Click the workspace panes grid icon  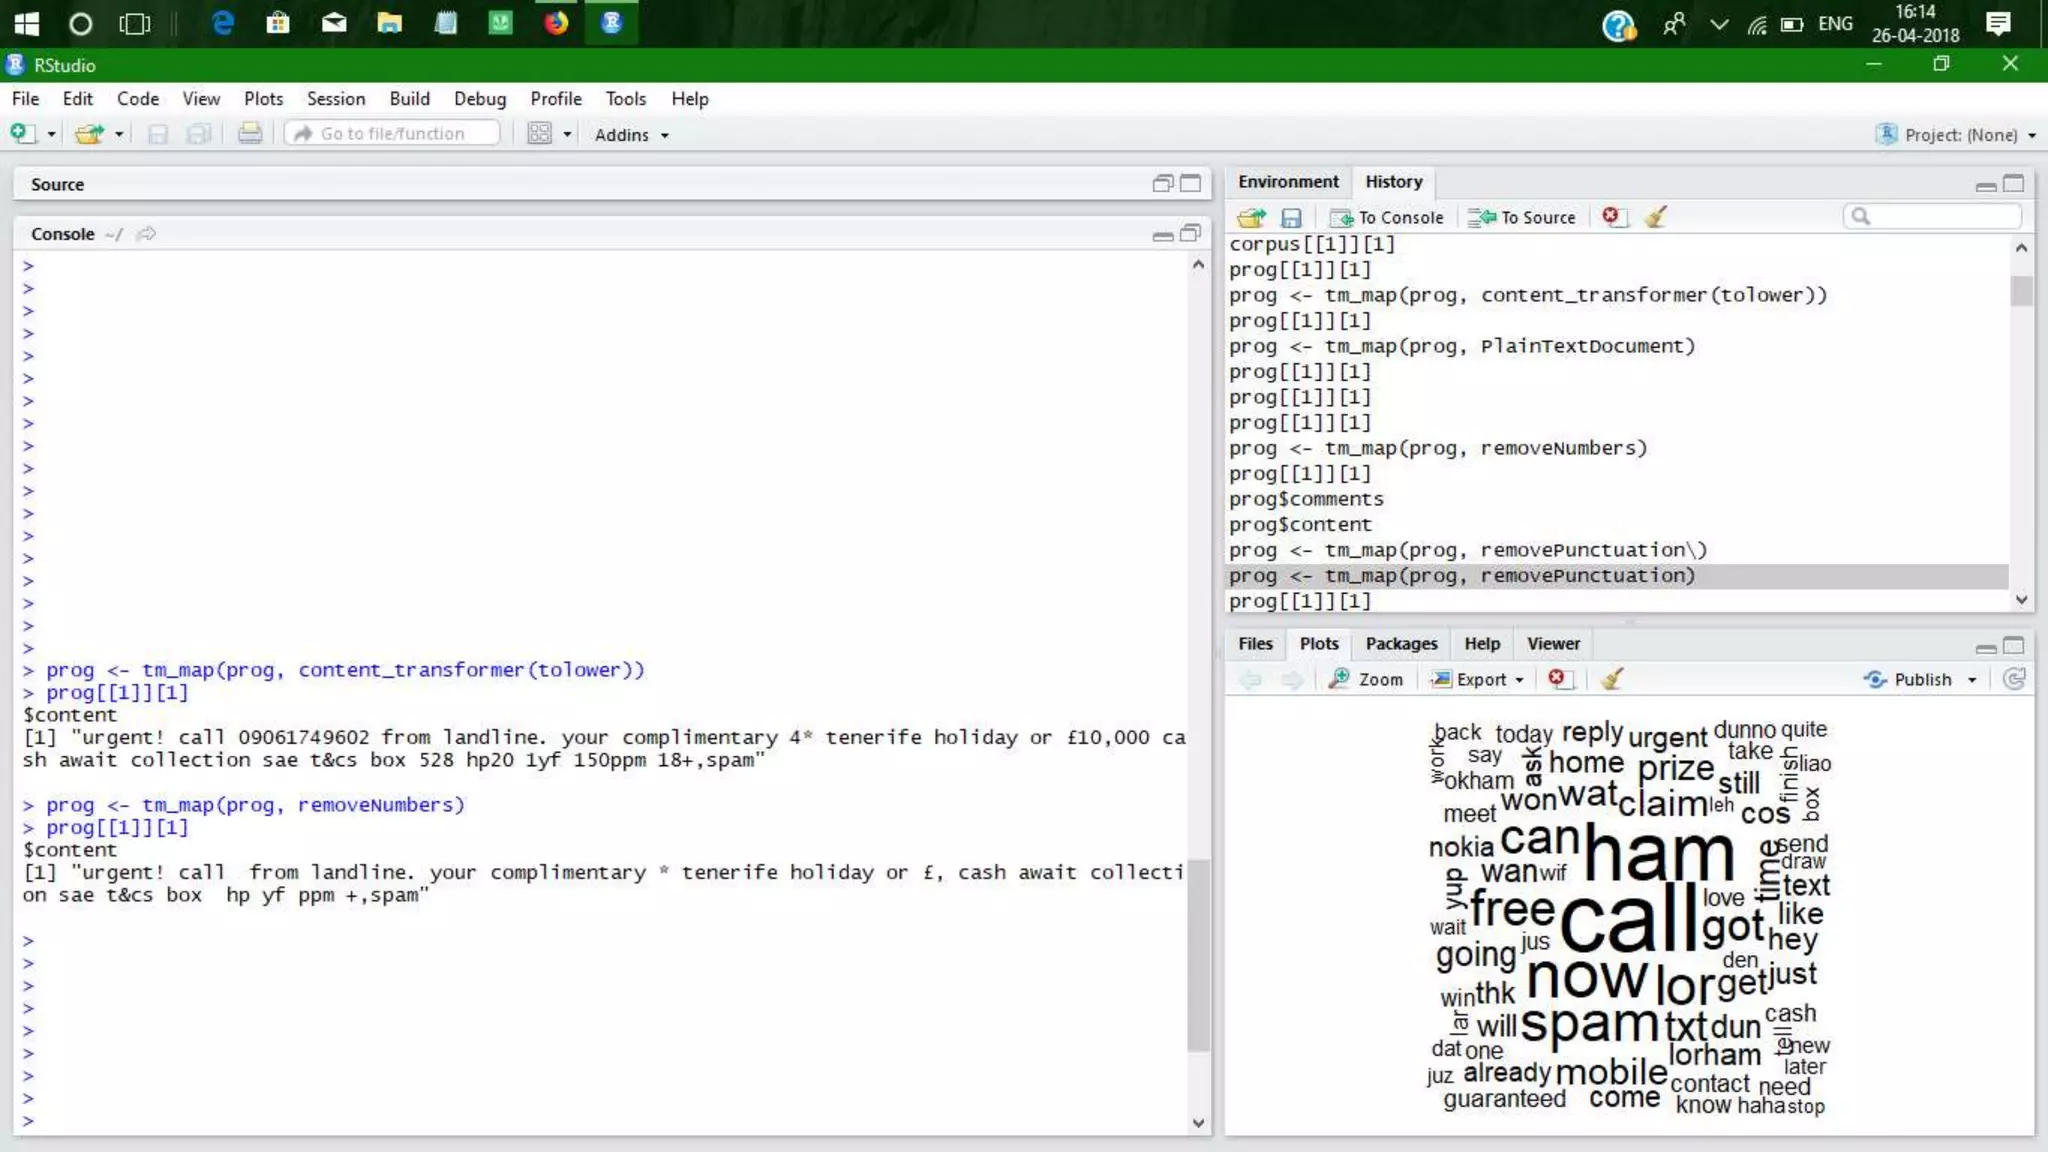pyautogui.click(x=539, y=133)
